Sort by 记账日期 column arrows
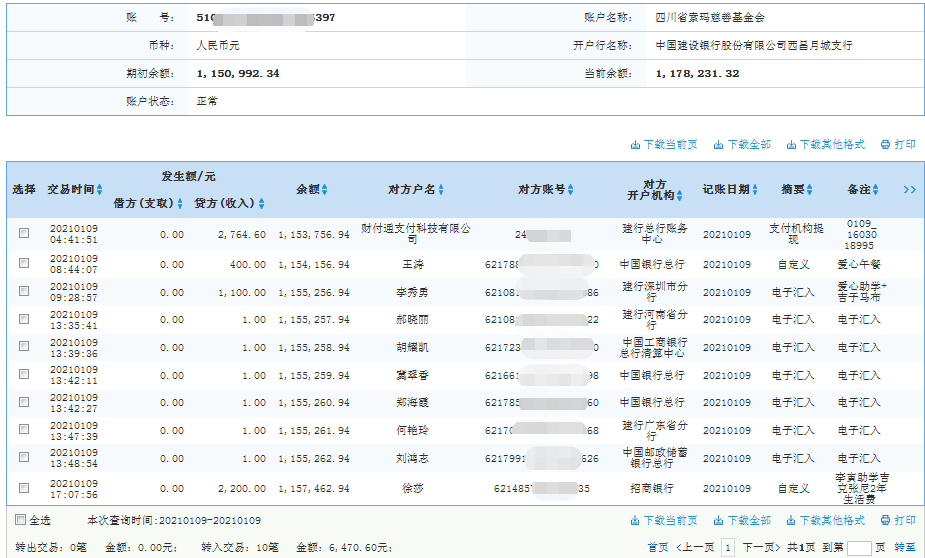The height and width of the screenshot is (558, 925). (x=755, y=189)
